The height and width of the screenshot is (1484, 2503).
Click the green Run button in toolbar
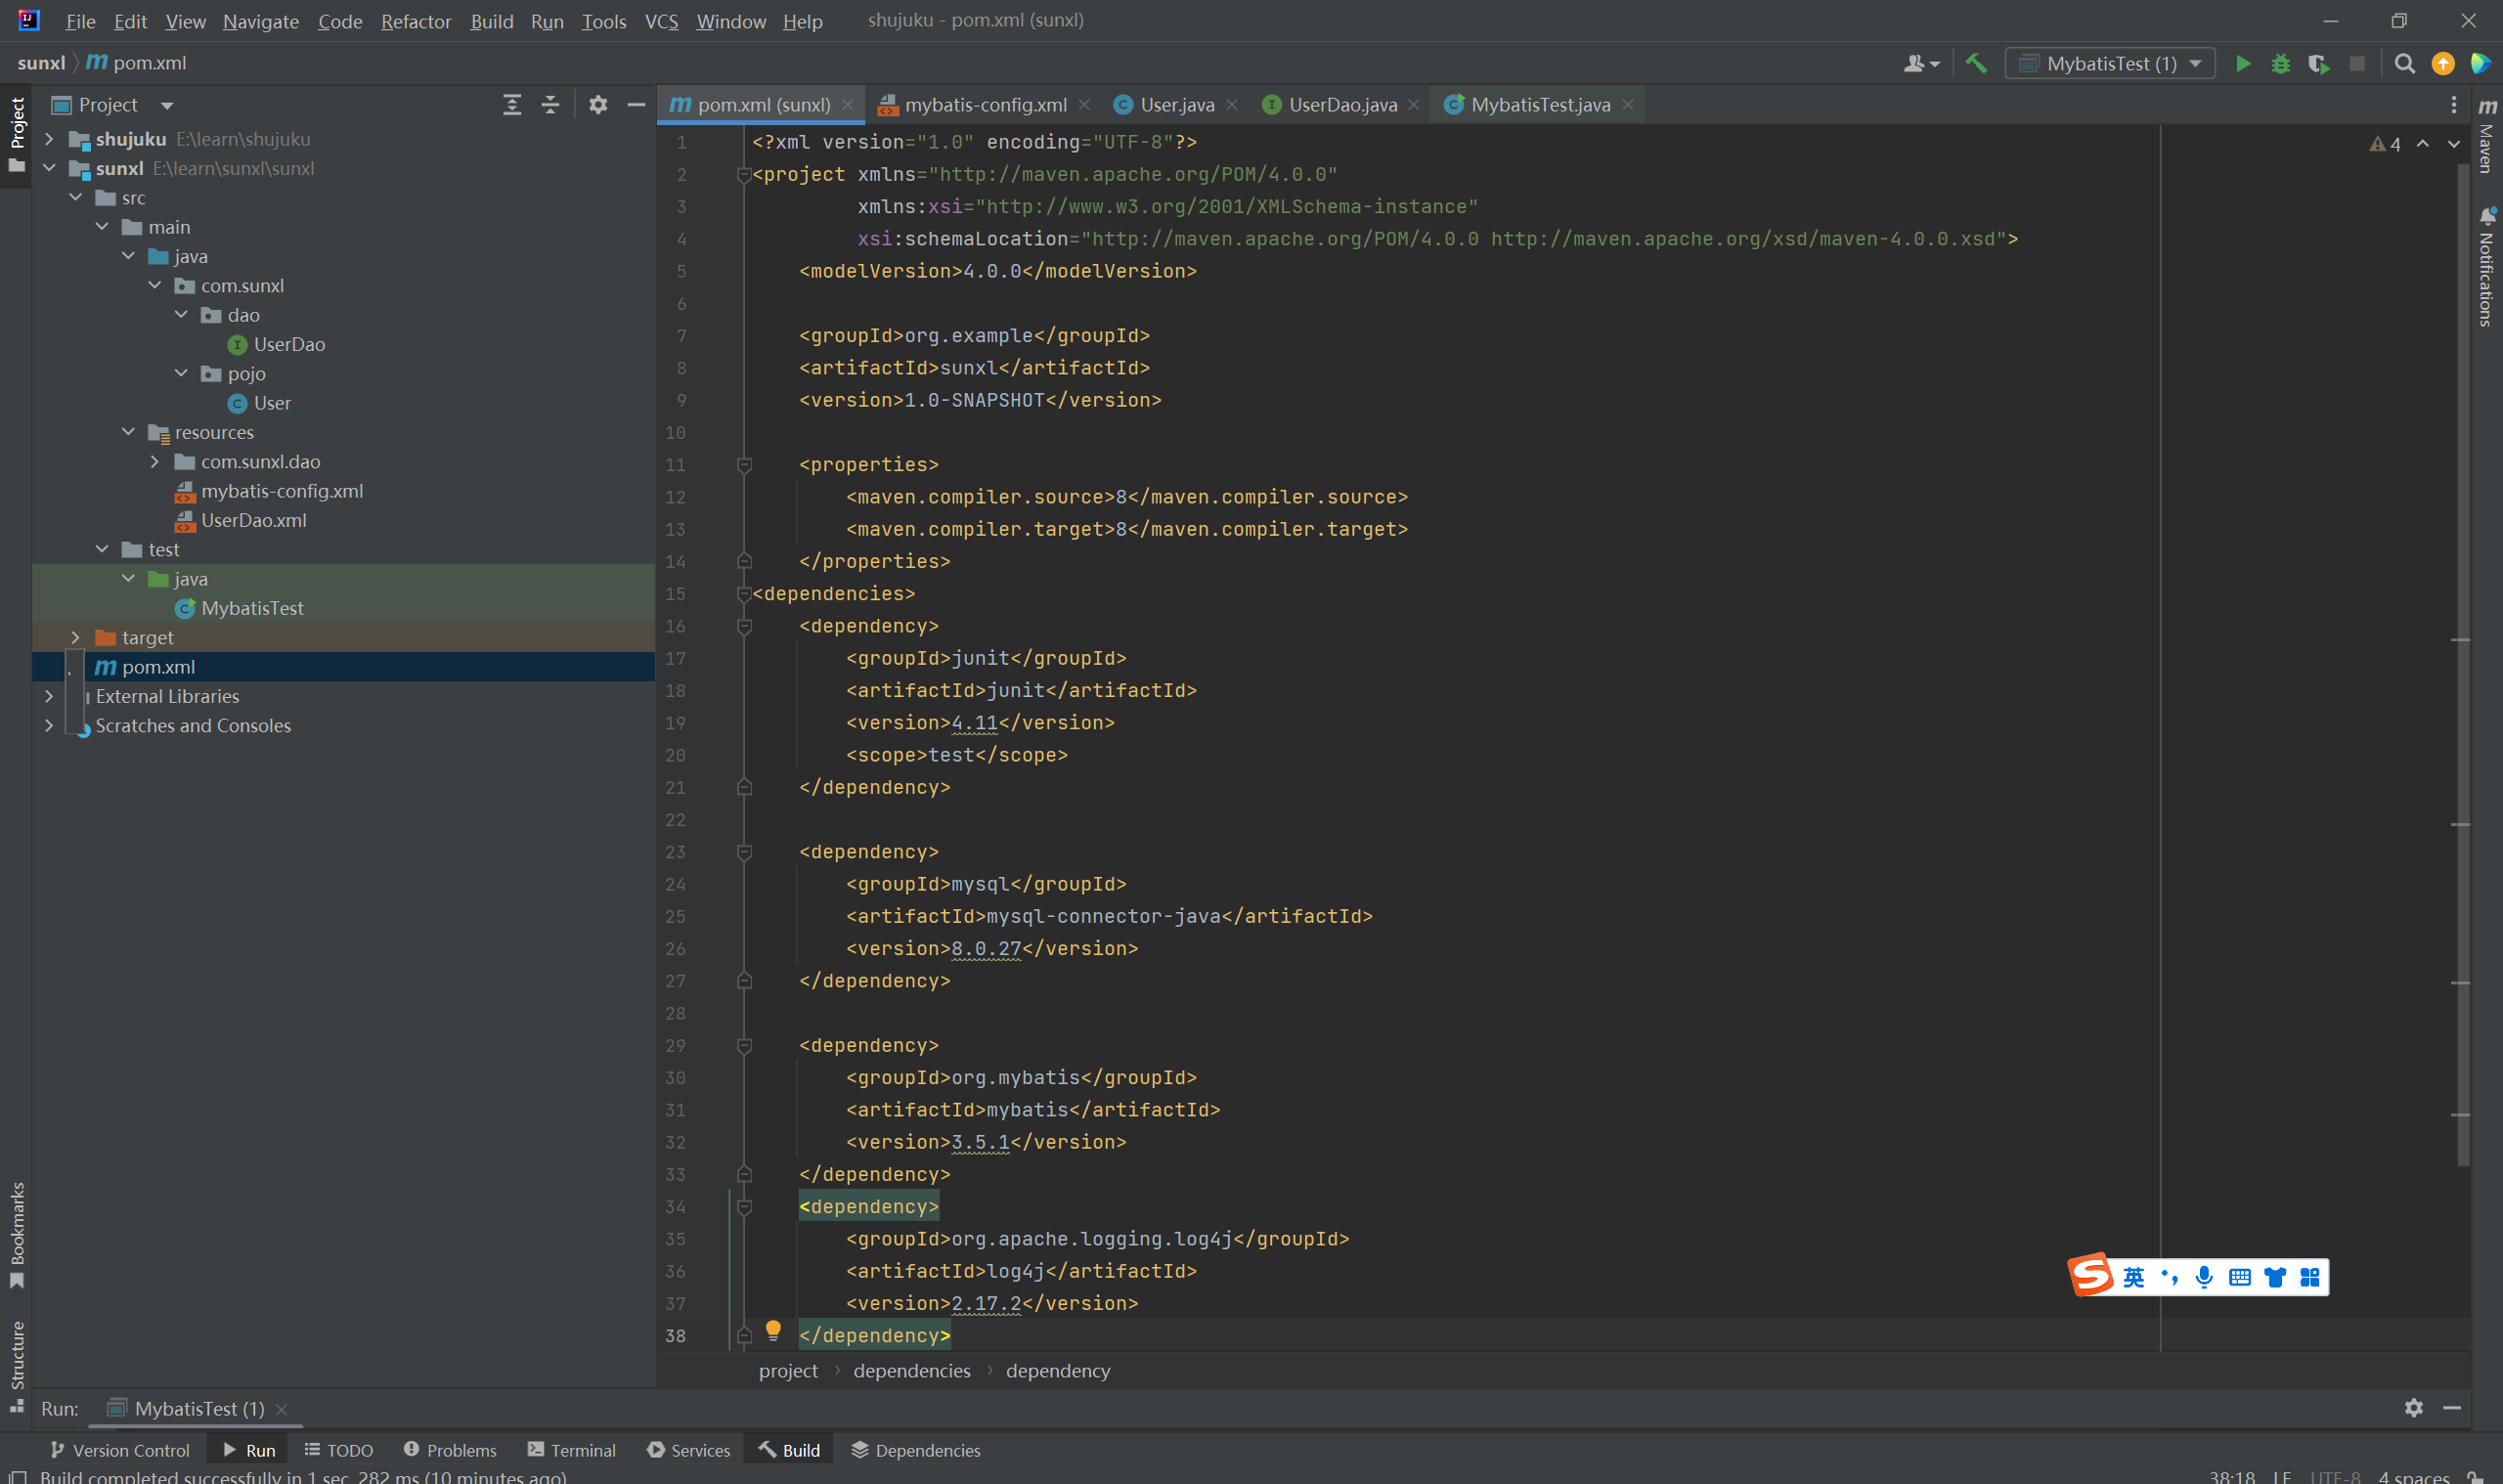point(2243,64)
